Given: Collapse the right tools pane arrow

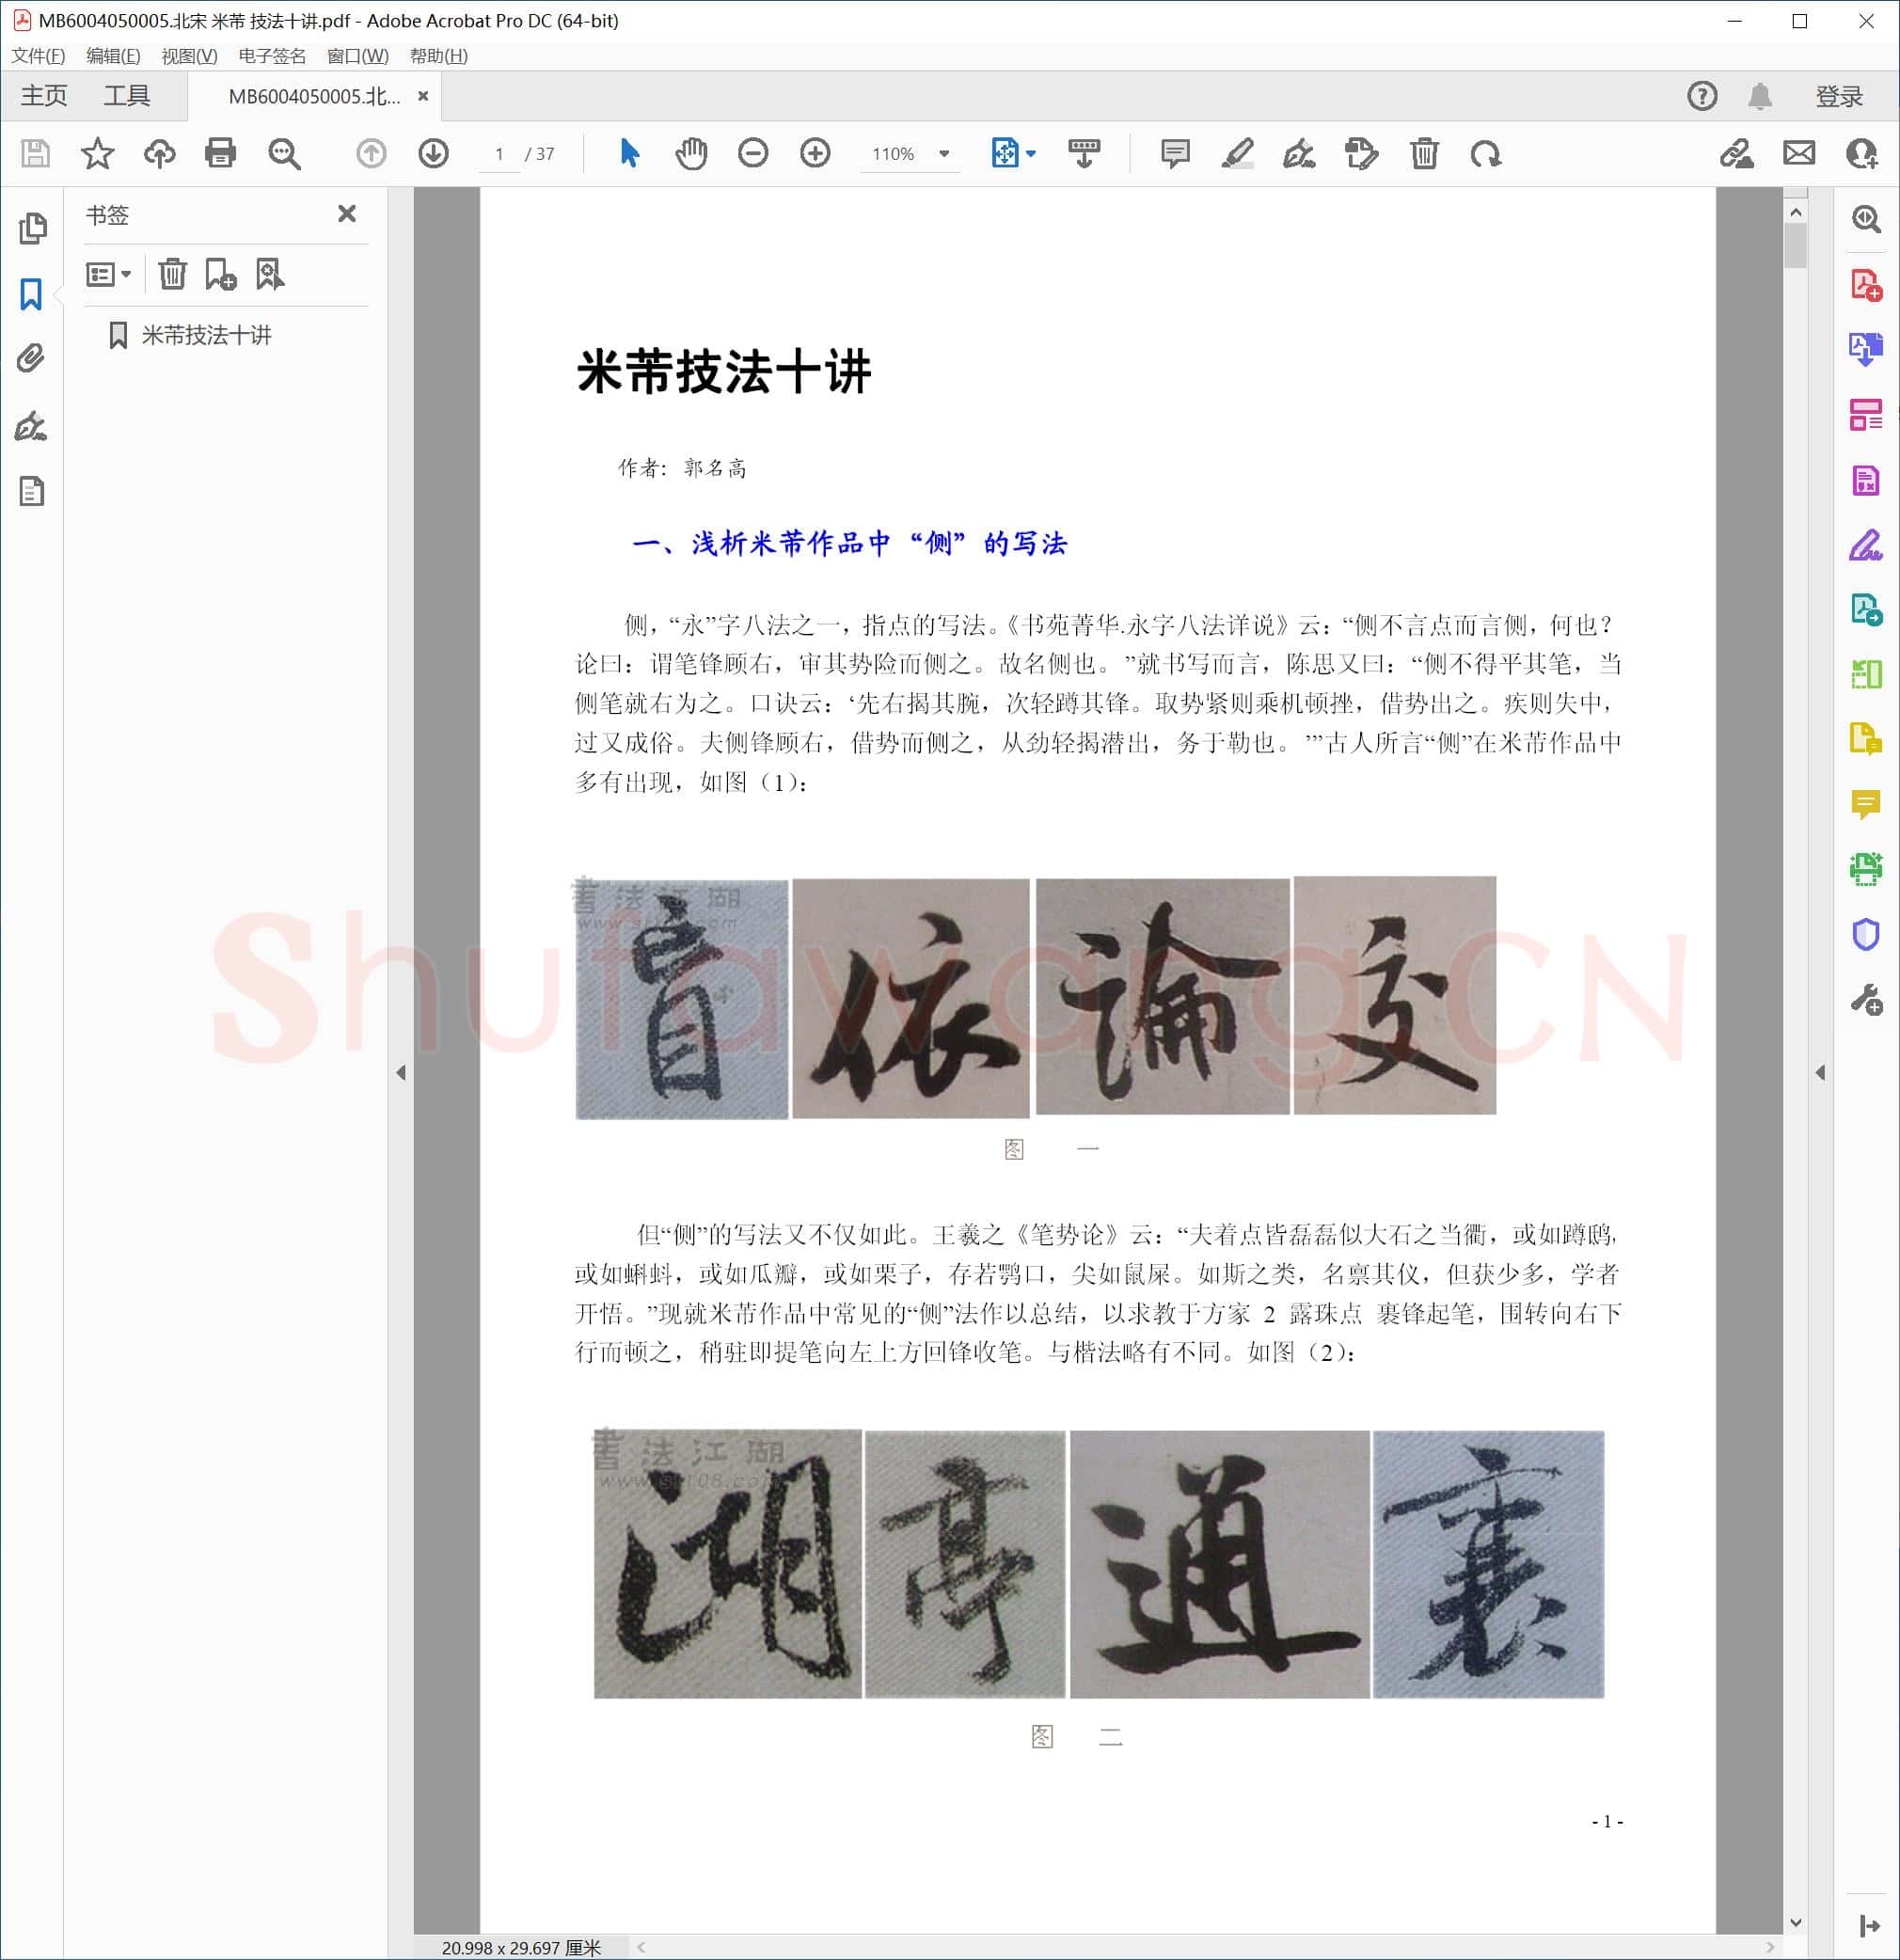Looking at the screenshot, I should 1820,1072.
